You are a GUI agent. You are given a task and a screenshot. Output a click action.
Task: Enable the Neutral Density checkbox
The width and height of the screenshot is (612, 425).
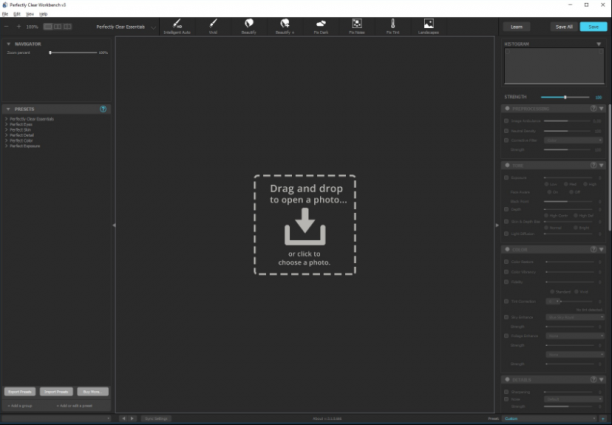coord(506,131)
